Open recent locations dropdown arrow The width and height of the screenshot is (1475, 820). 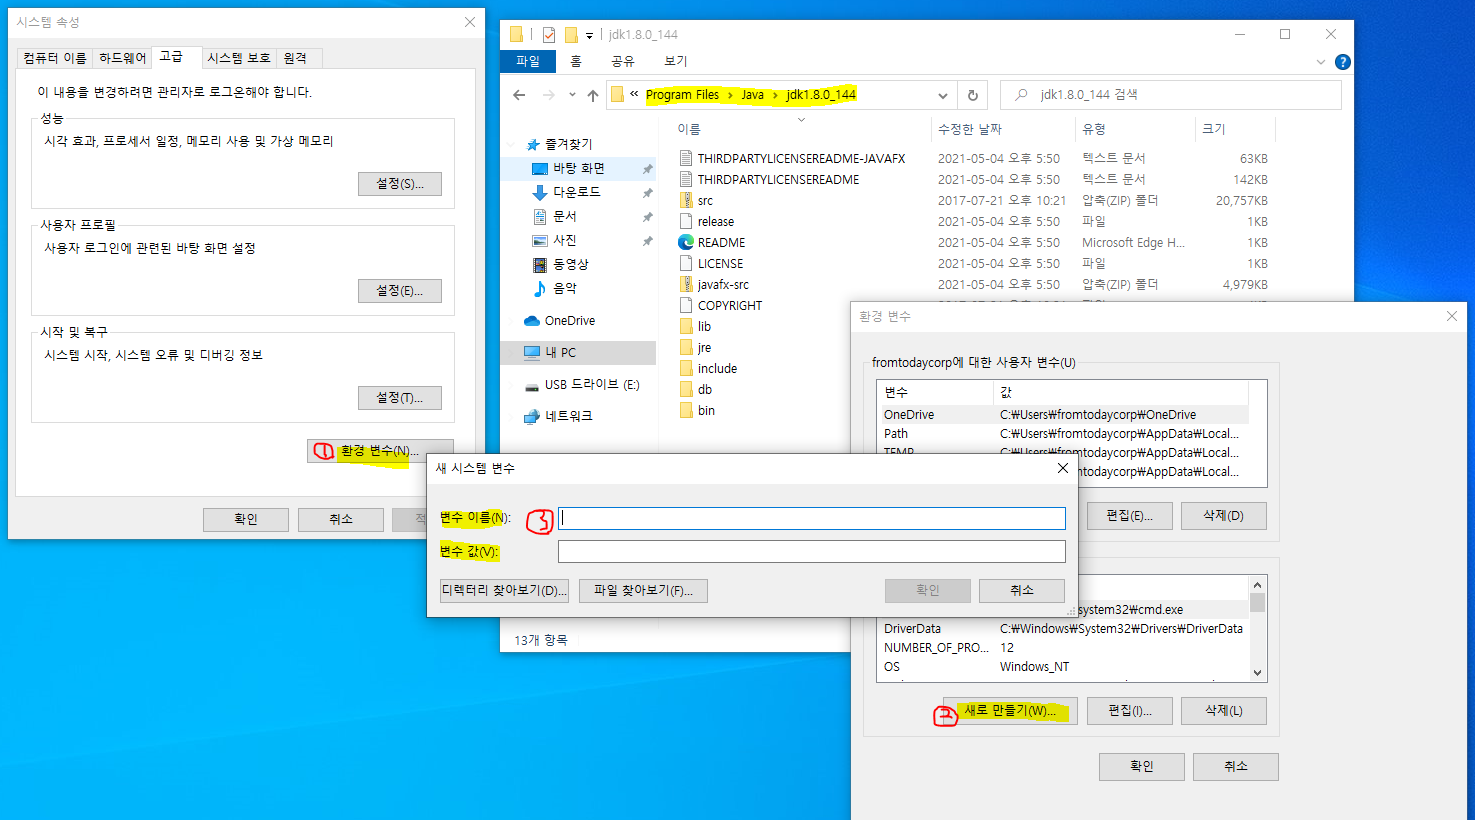(572, 95)
